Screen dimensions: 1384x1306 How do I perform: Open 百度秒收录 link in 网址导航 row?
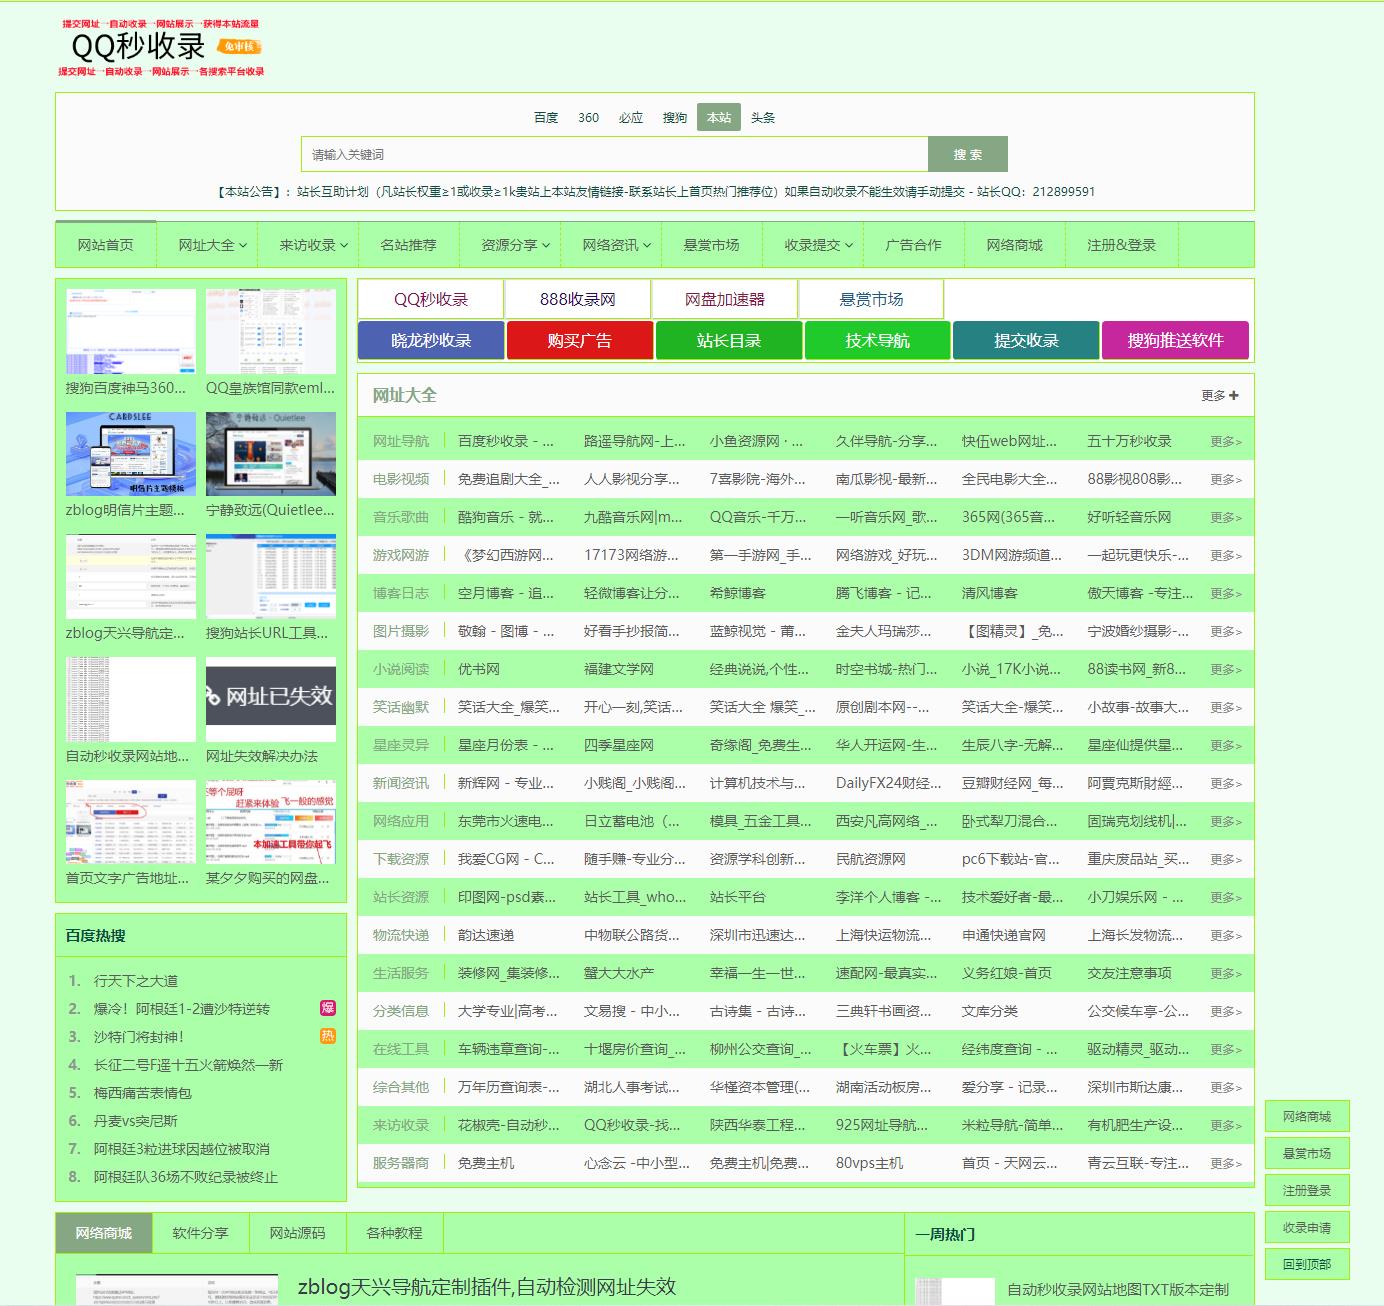[x=506, y=441]
